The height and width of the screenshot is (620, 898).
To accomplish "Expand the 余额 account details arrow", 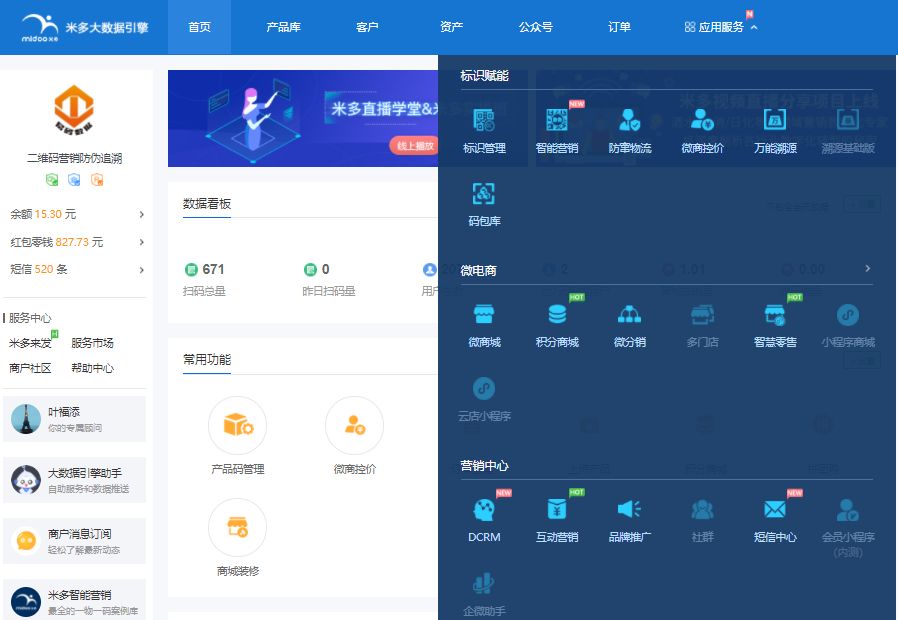I will click(x=142, y=213).
